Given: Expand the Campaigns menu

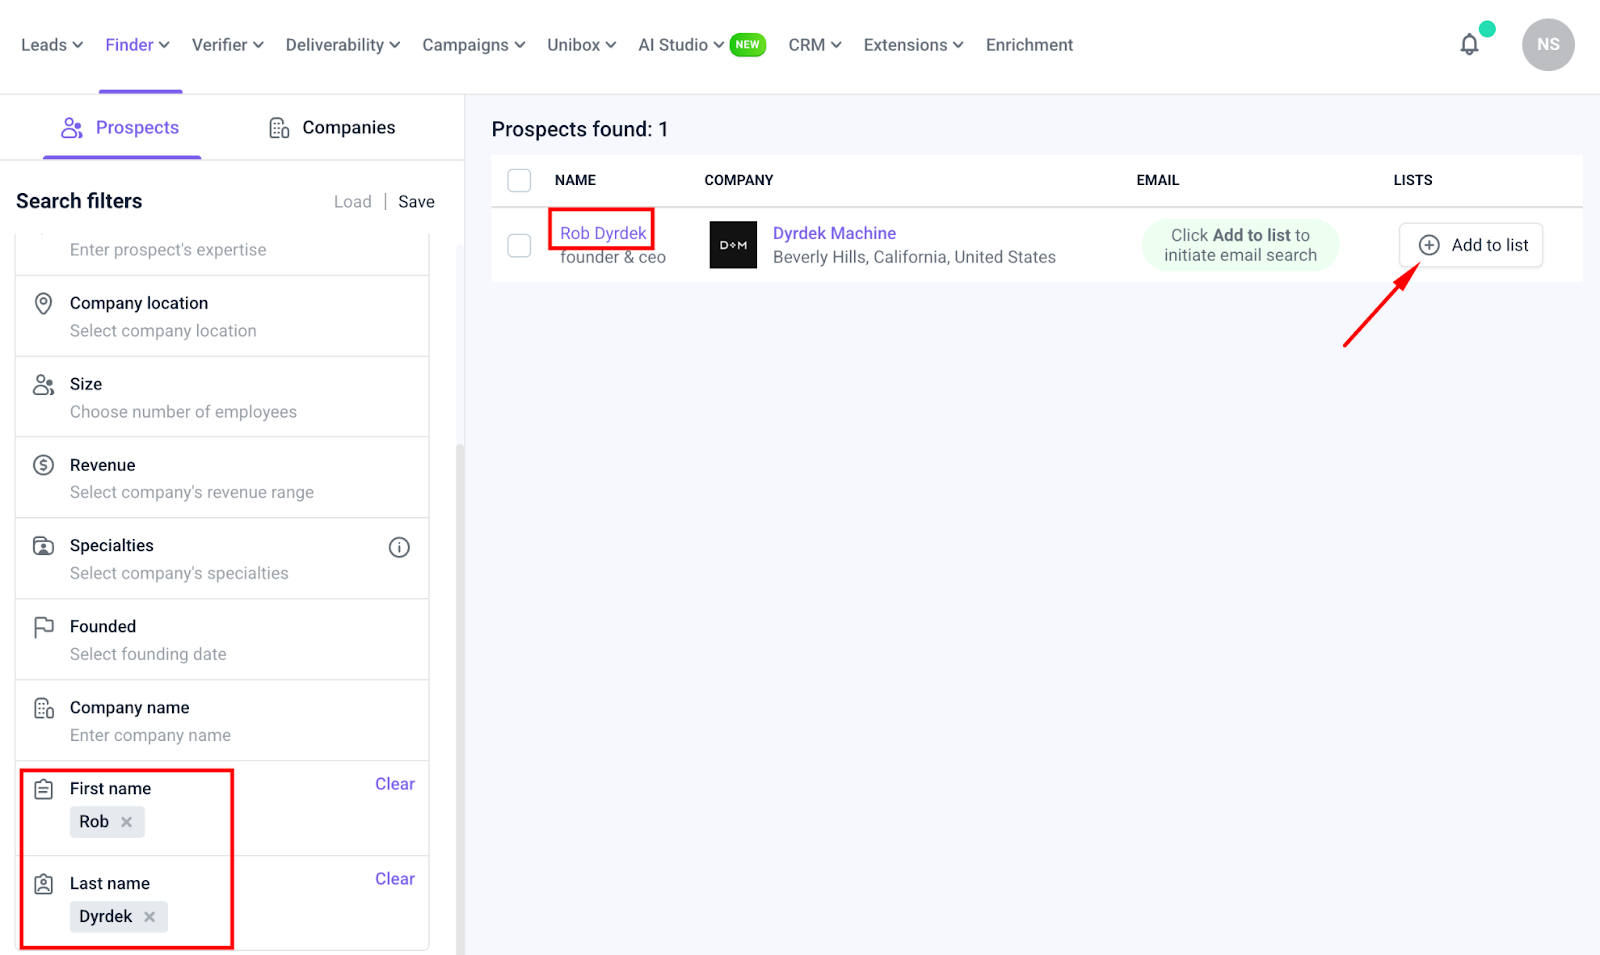Looking at the screenshot, I should (x=474, y=45).
